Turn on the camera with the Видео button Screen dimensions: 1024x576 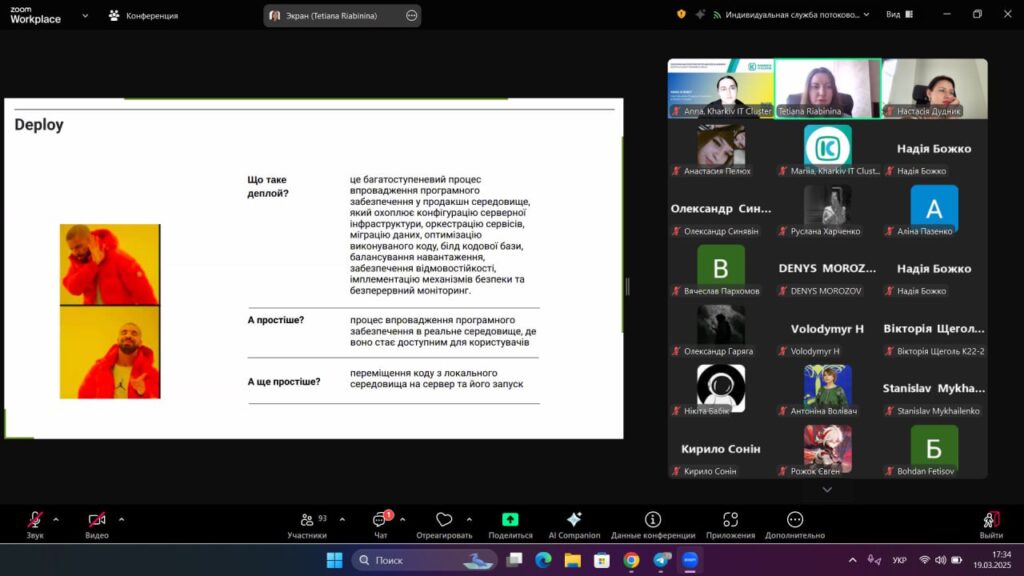[97, 525]
